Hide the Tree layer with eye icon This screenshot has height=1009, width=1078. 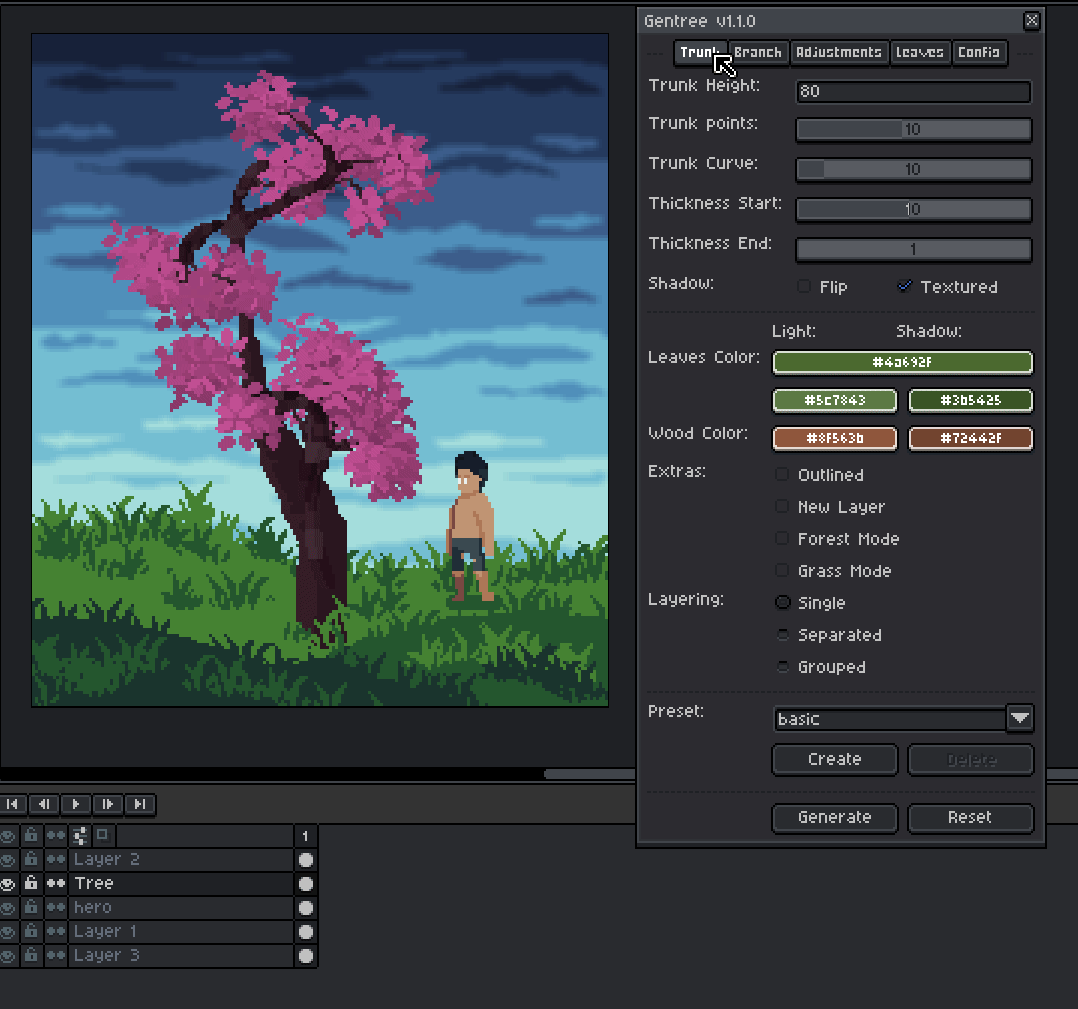point(9,883)
